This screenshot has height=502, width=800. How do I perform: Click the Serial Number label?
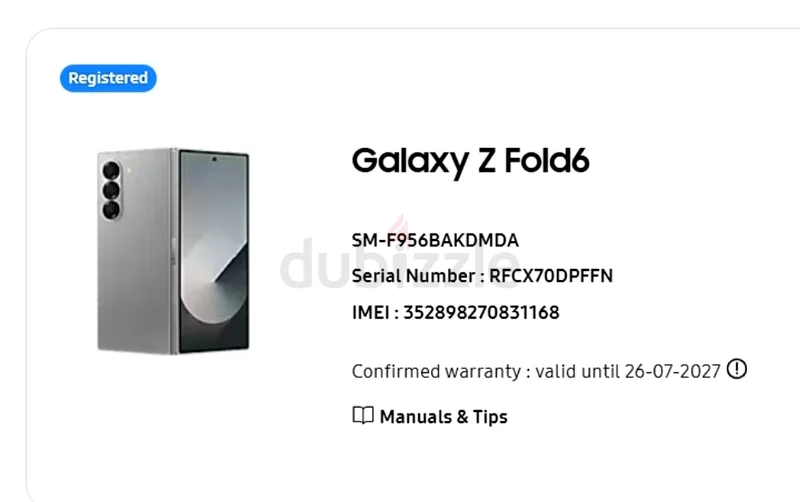tap(413, 276)
